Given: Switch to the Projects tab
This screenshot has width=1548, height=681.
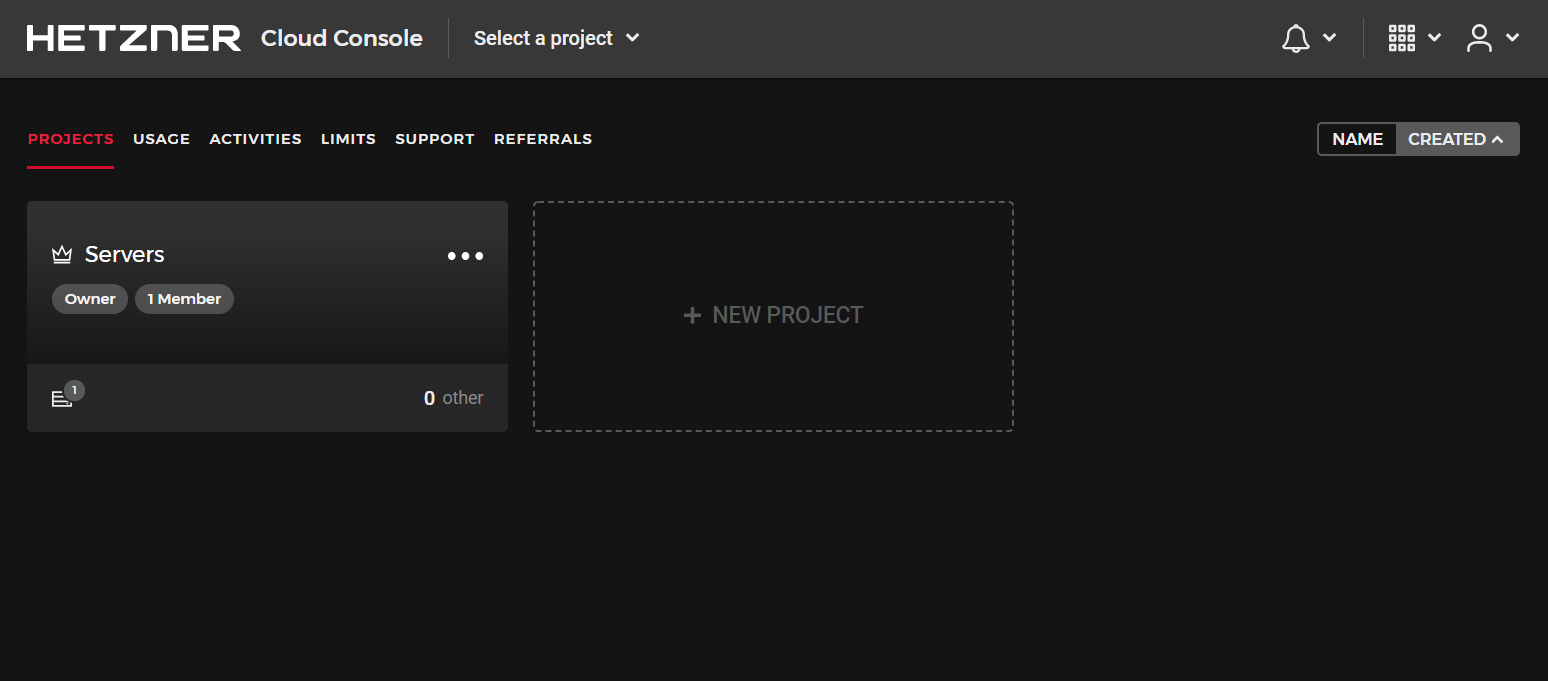Looking at the screenshot, I should point(71,139).
